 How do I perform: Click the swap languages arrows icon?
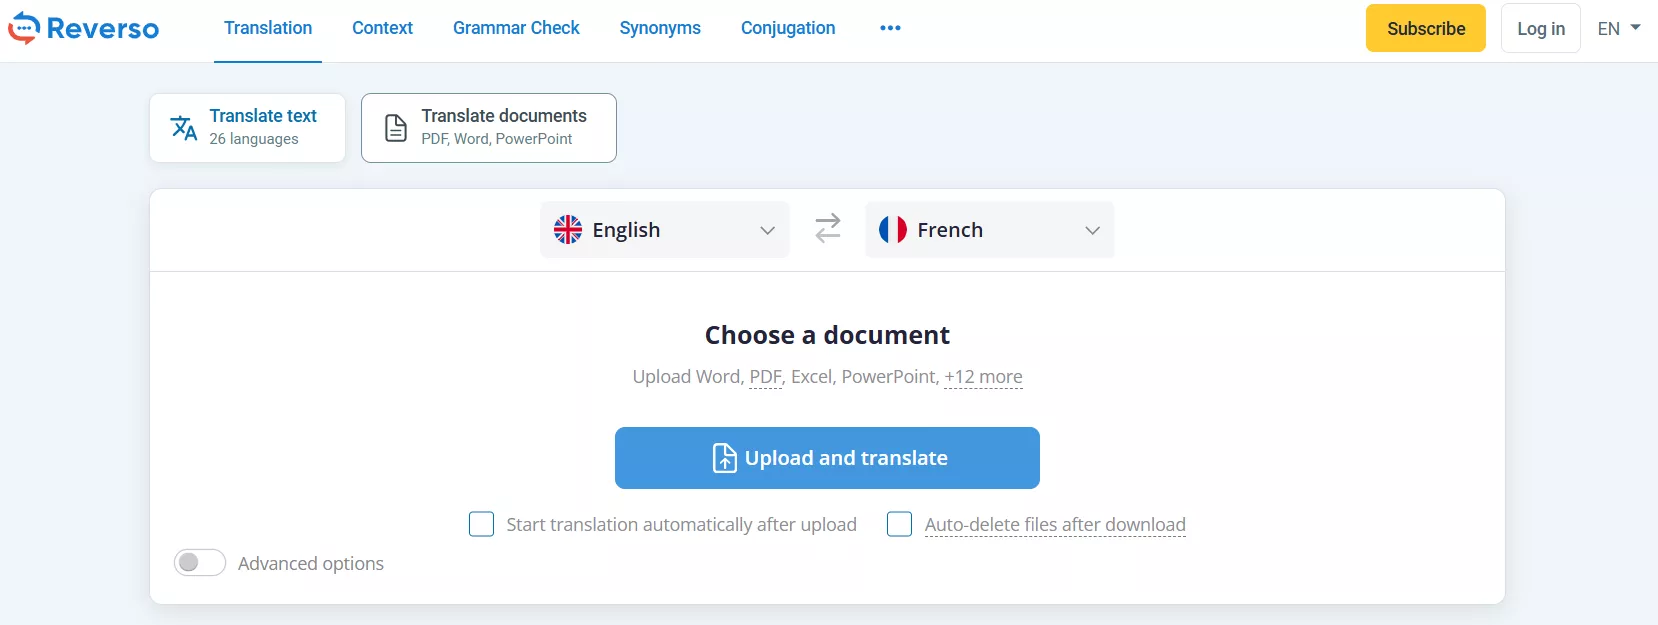tap(827, 229)
